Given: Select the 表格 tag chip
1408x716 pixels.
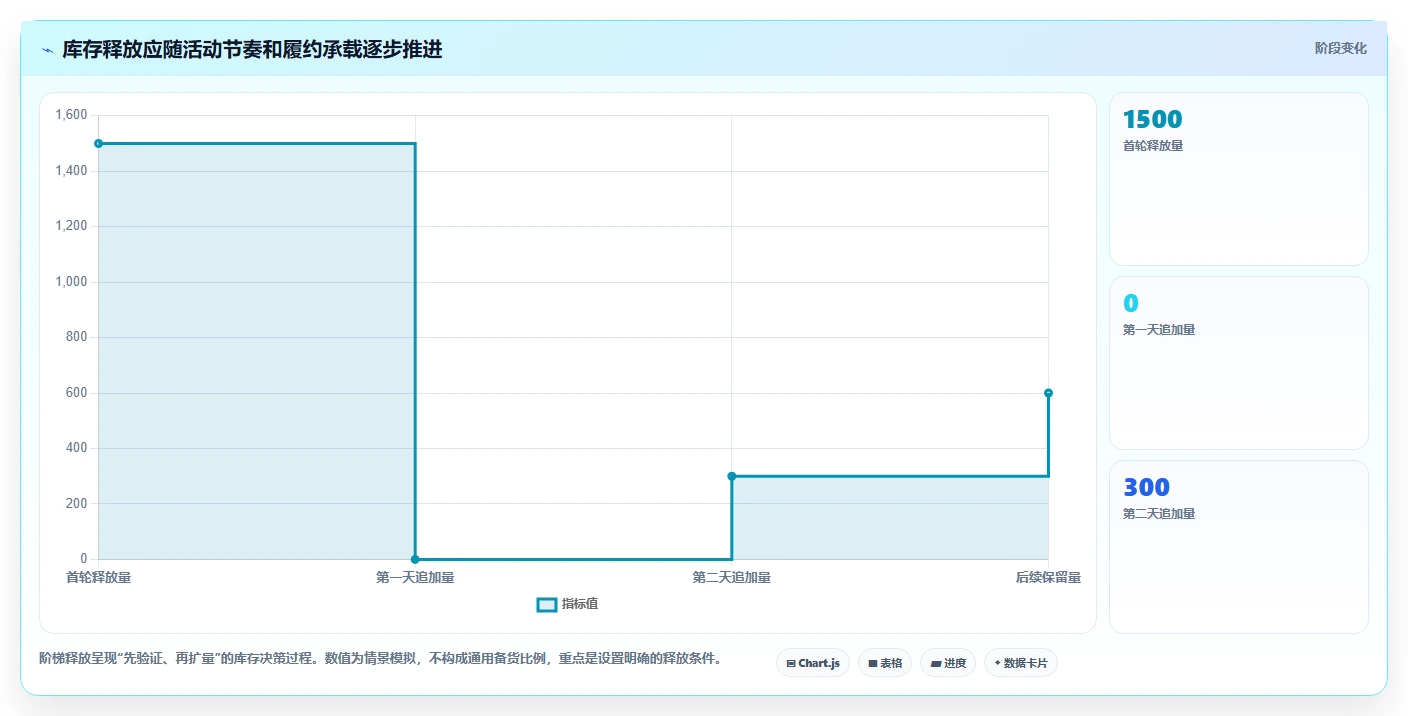Looking at the screenshot, I should [x=885, y=663].
